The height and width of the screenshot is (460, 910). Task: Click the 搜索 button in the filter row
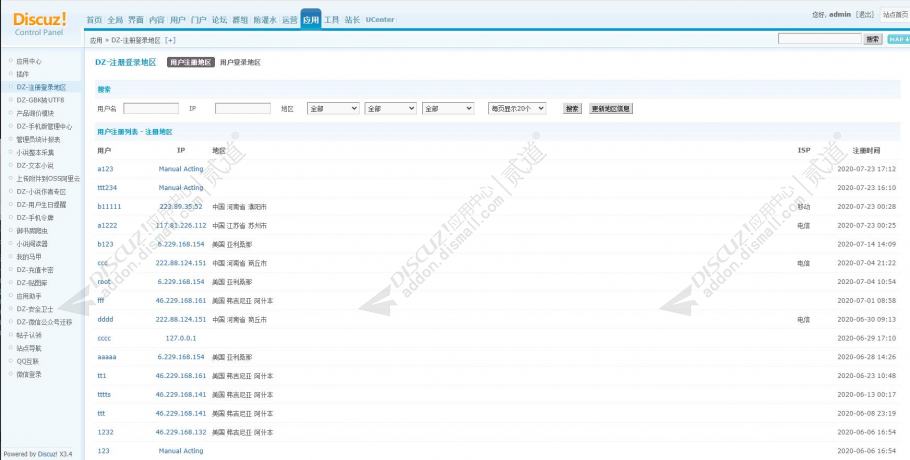(x=572, y=108)
